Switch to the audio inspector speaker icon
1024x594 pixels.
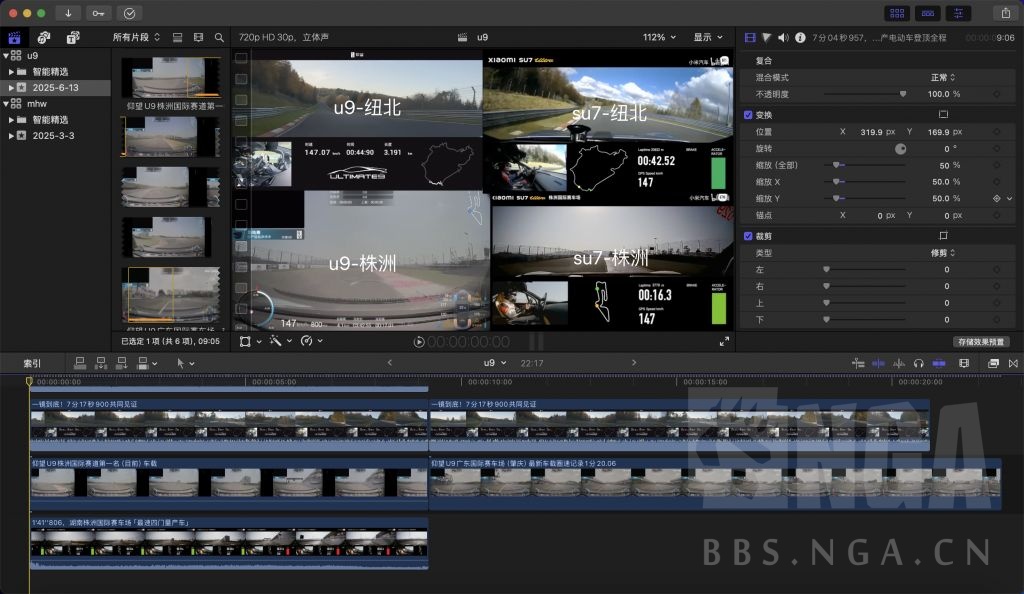click(x=783, y=37)
